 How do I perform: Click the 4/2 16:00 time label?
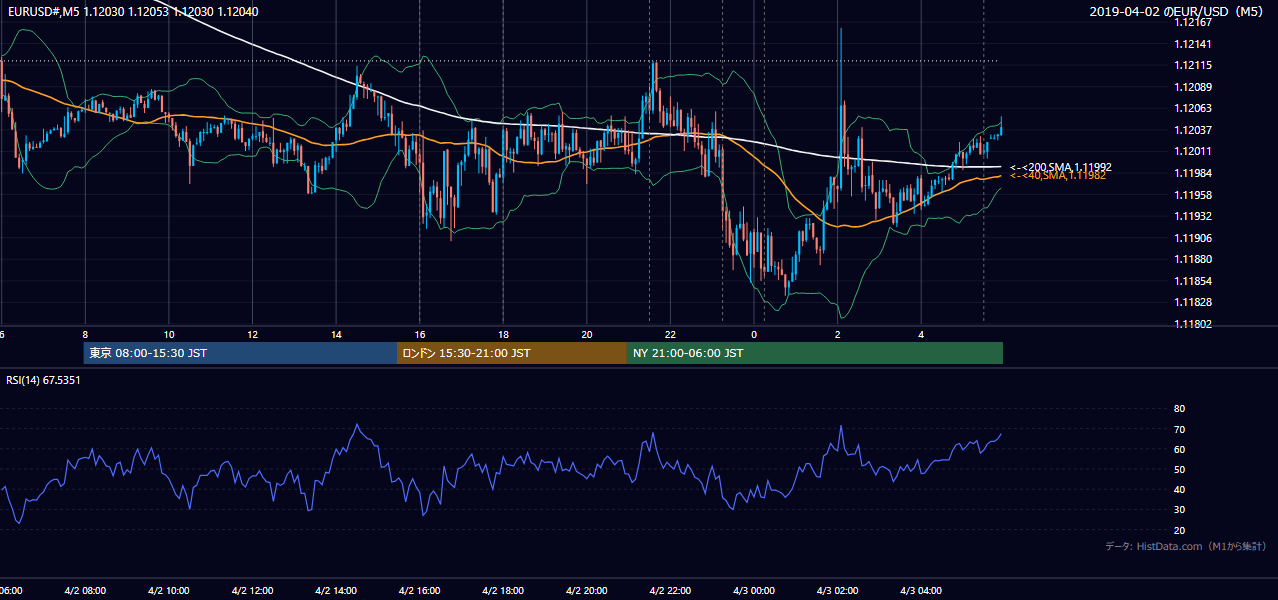[x=419, y=590]
